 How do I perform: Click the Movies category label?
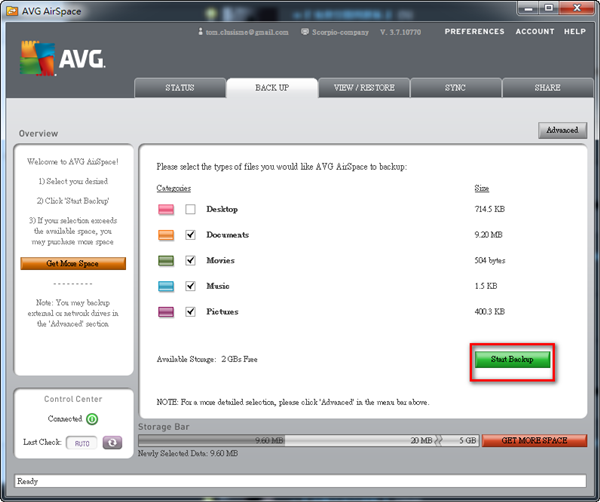(220, 261)
